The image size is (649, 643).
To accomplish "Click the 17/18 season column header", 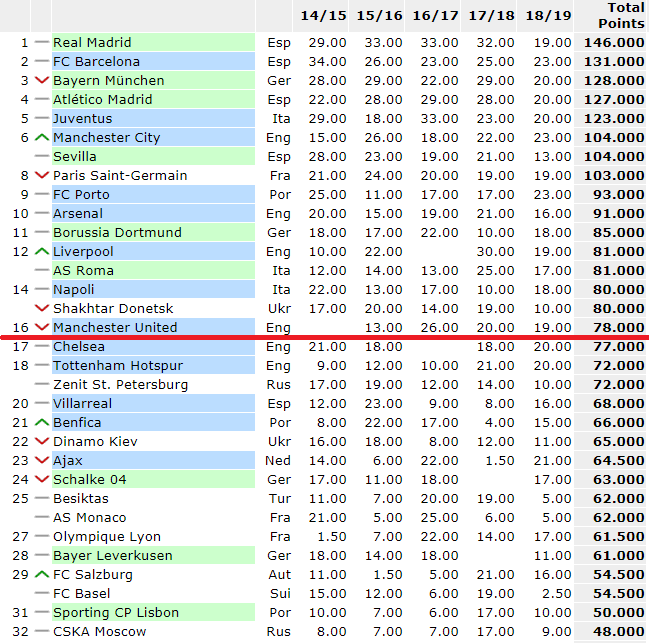I will [x=491, y=16].
